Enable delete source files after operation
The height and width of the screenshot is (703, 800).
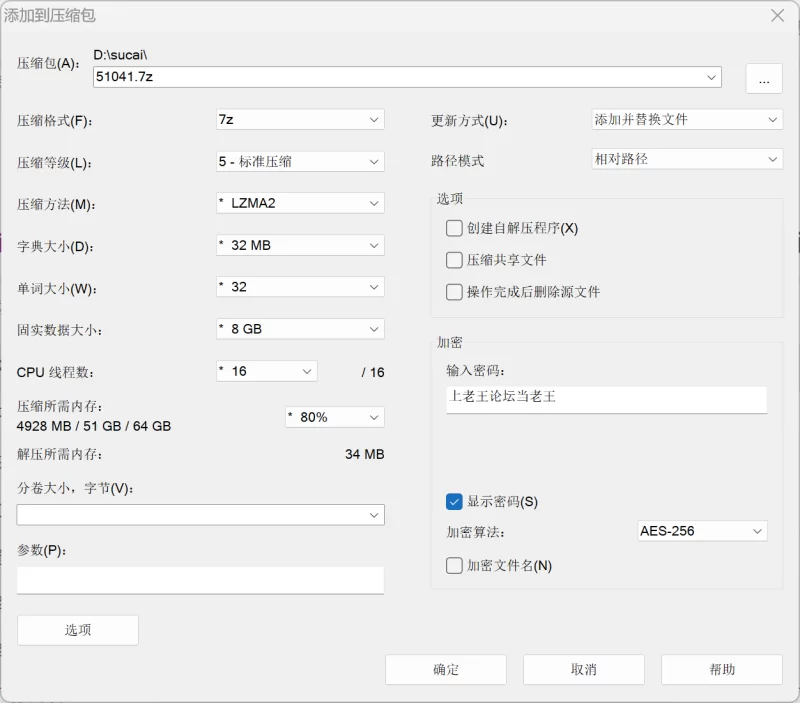click(455, 292)
